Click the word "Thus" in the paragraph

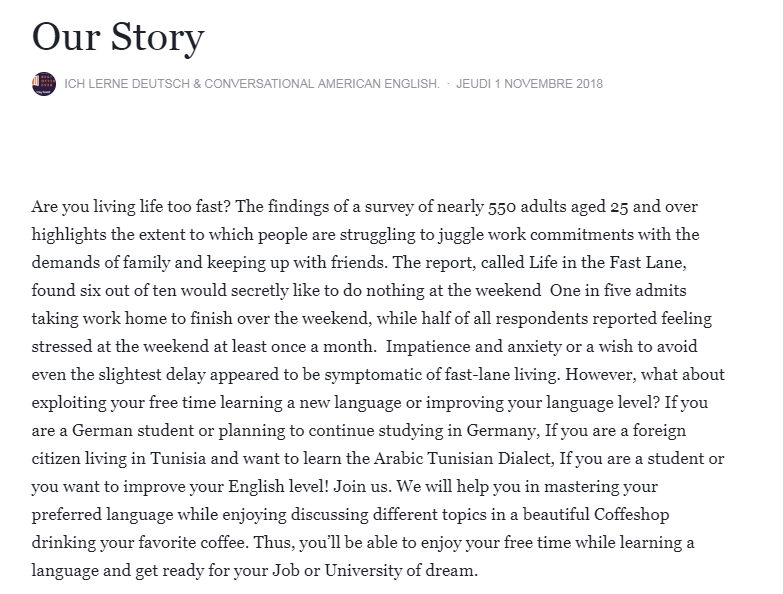pyautogui.click(x=389, y=543)
